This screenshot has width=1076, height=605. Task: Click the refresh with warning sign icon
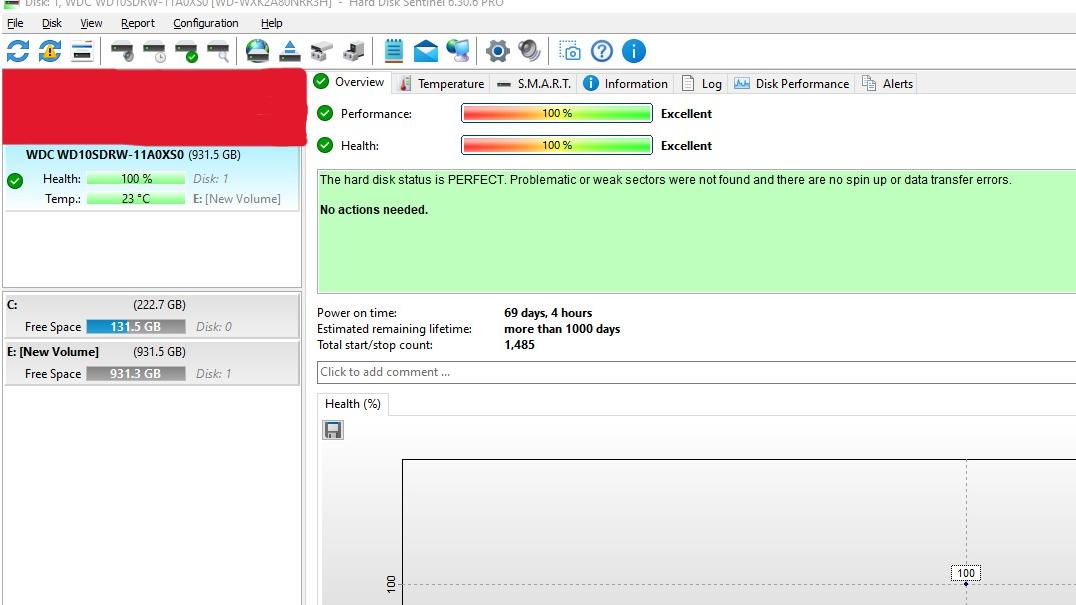point(50,51)
